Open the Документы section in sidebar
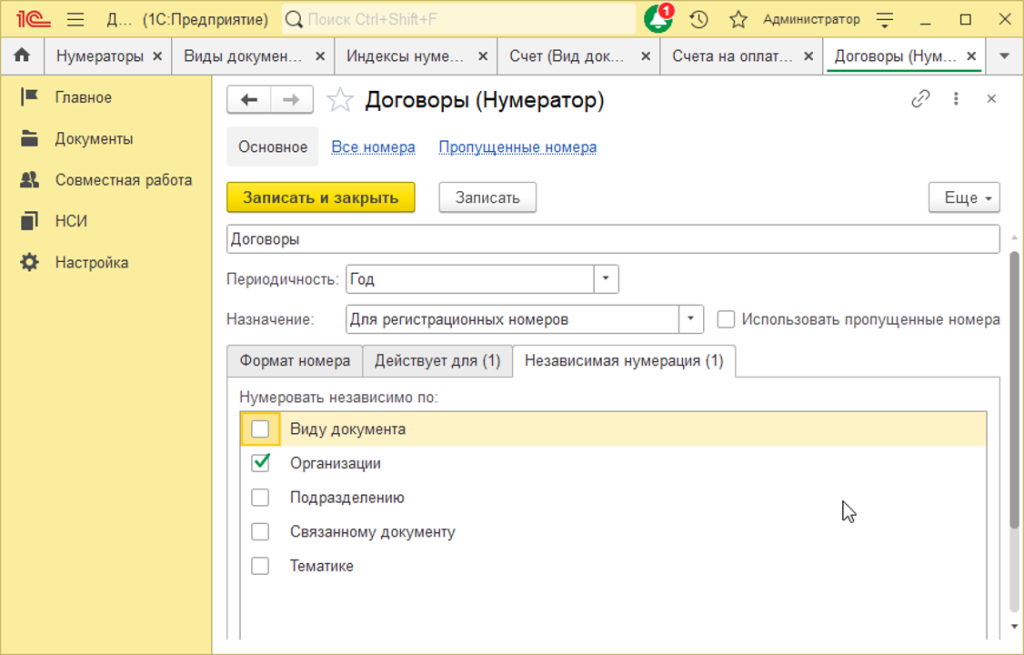This screenshot has height=655, width=1024. click(x=93, y=139)
